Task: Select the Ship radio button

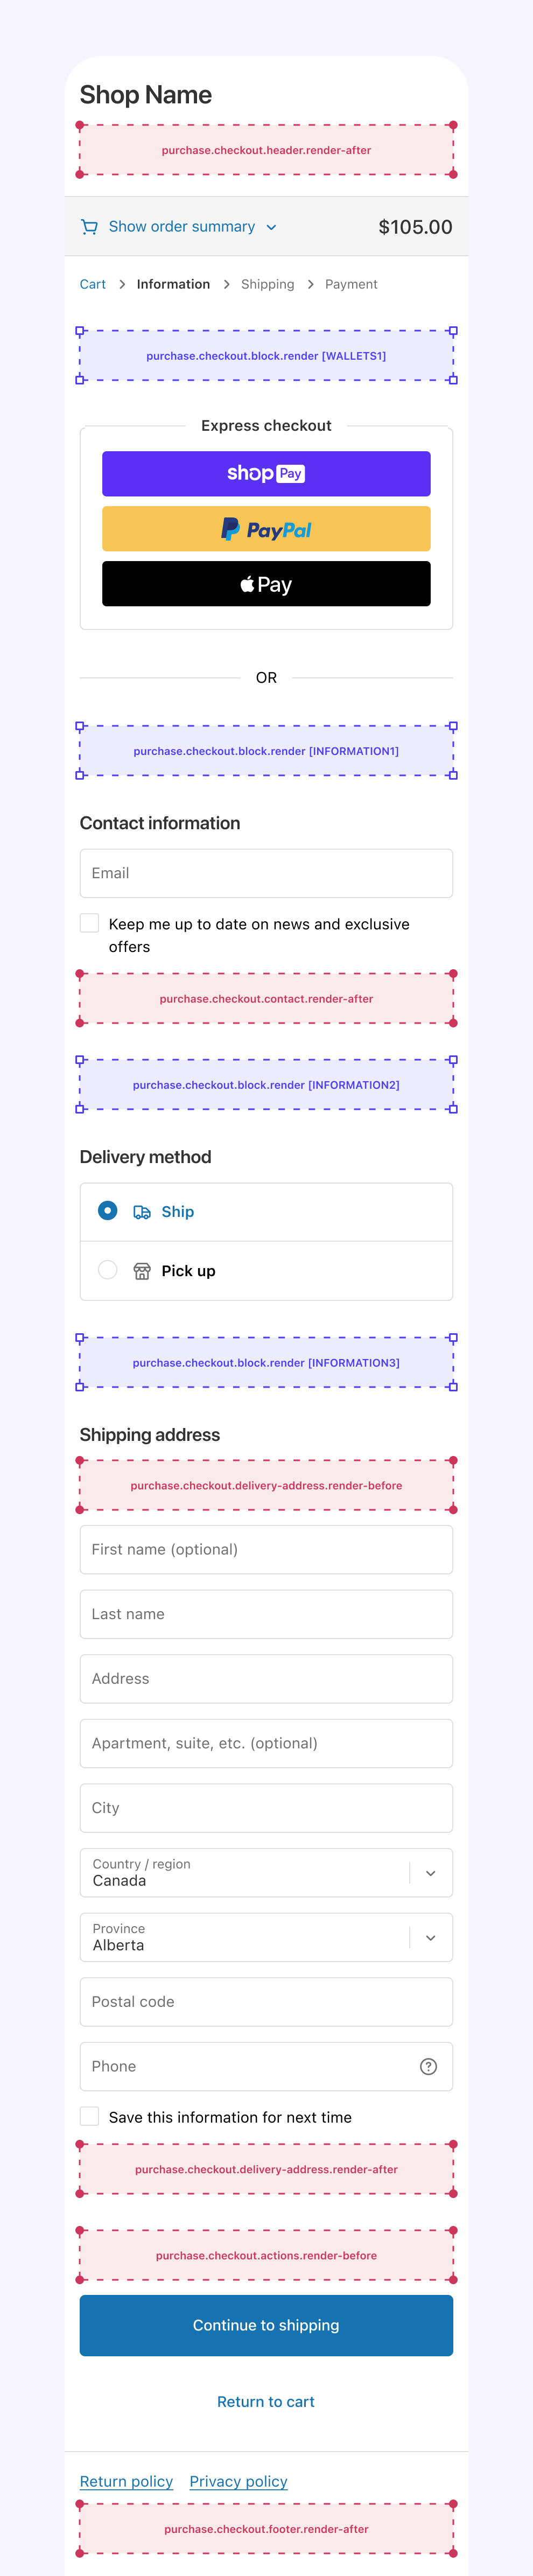Action: (108, 1211)
